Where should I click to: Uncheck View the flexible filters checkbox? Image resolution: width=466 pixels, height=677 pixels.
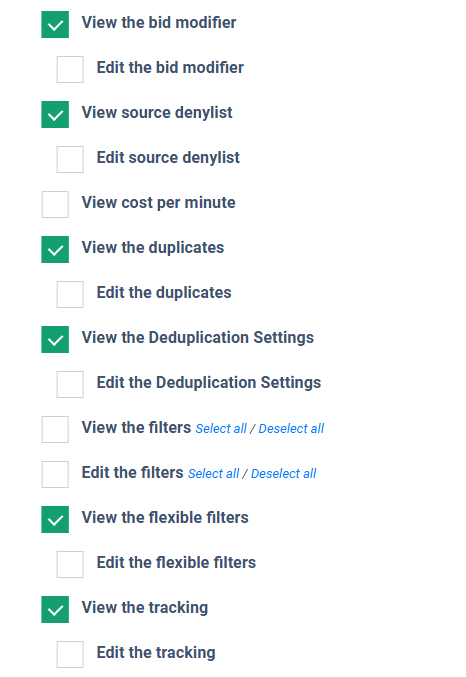pyautogui.click(x=55, y=519)
